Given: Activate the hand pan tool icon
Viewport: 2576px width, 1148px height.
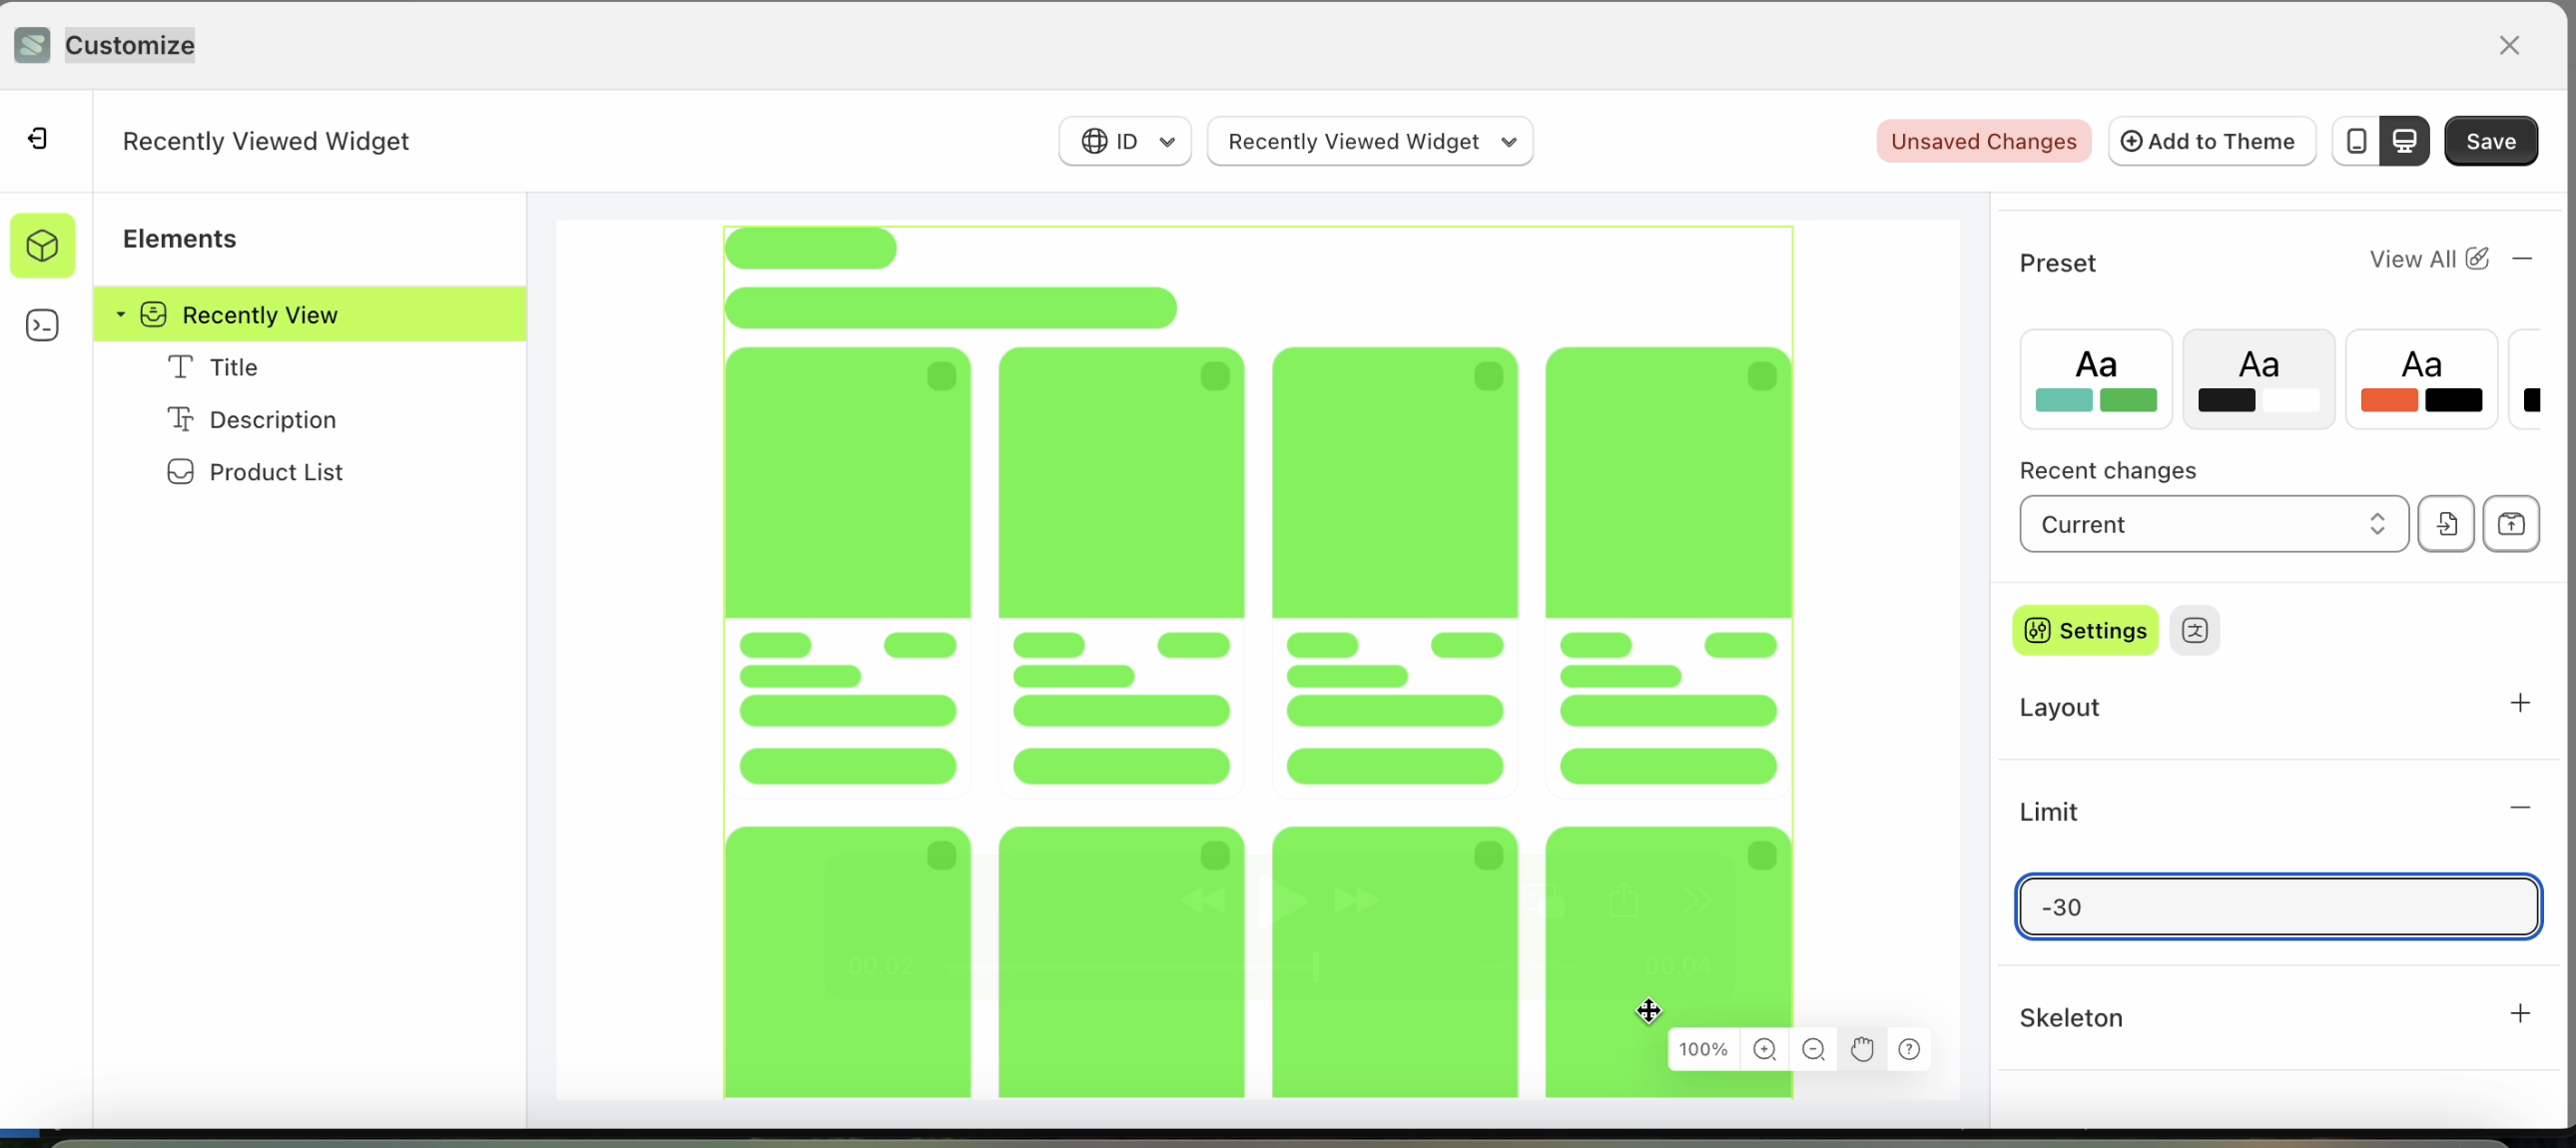Looking at the screenshot, I should [x=1862, y=1049].
